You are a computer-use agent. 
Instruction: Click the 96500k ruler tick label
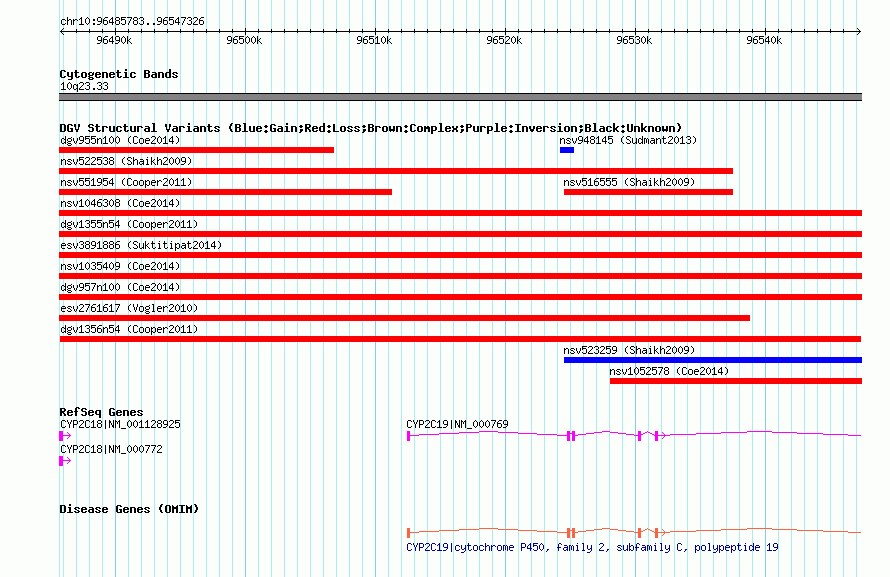(x=244, y=40)
